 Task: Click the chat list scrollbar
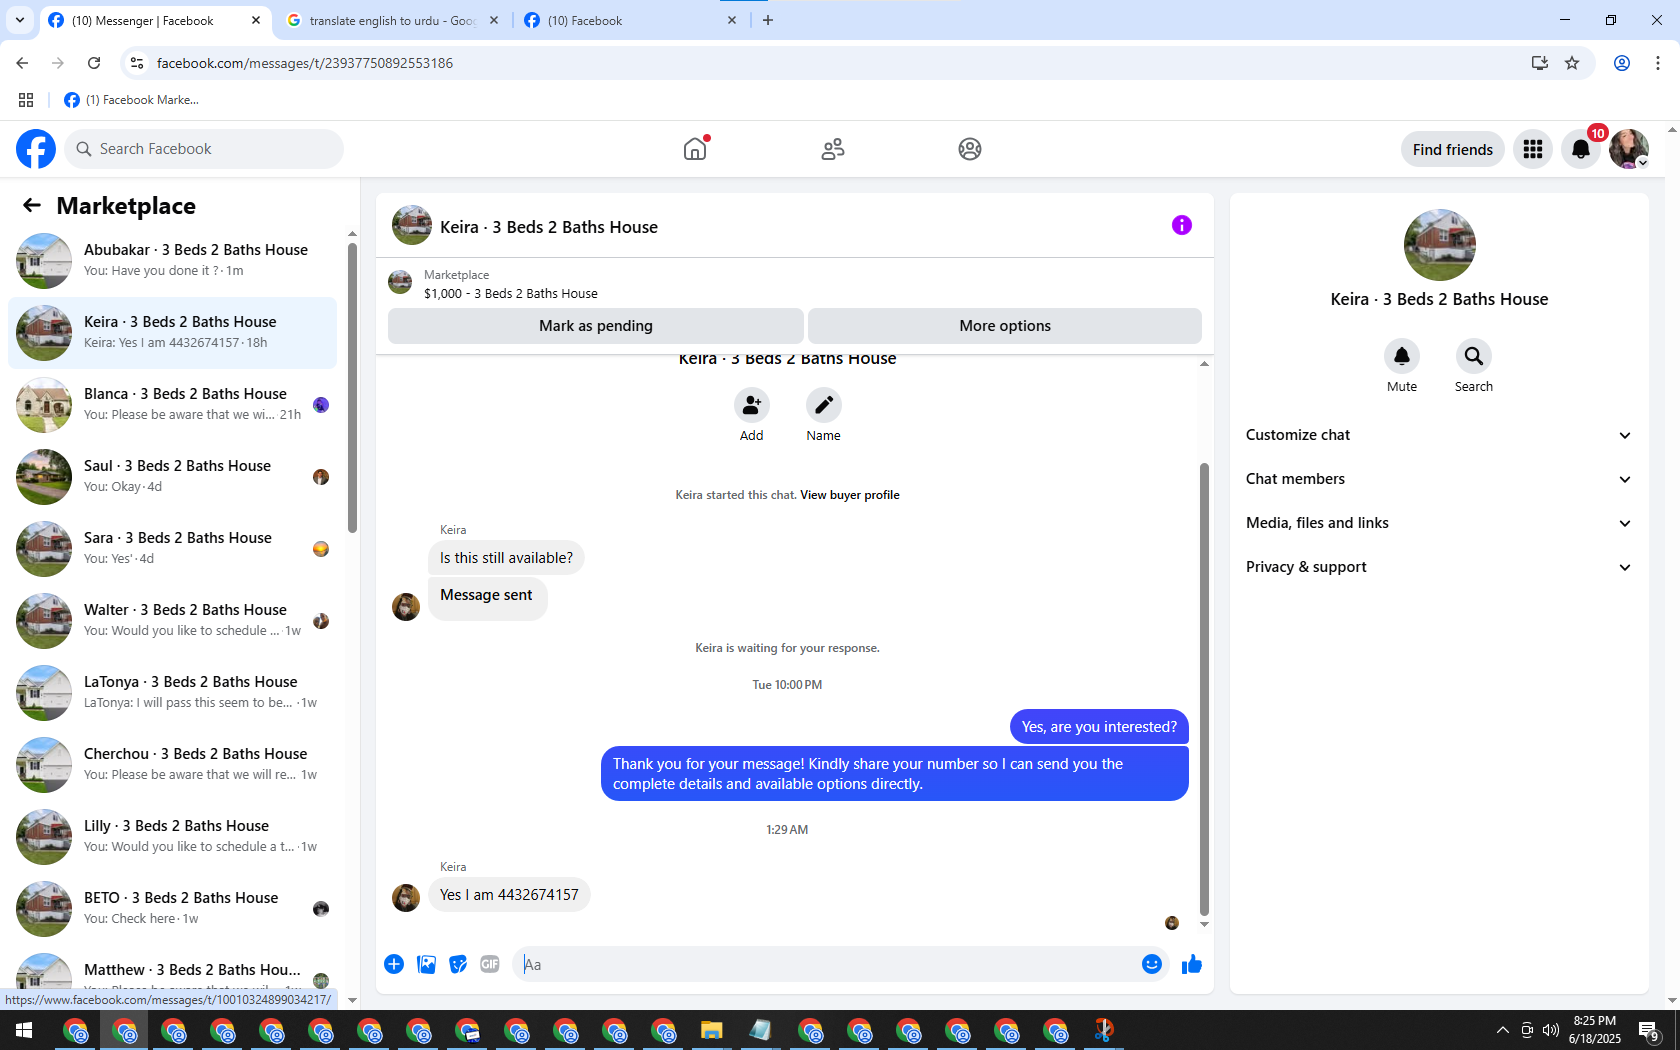click(x=352, y=388)
